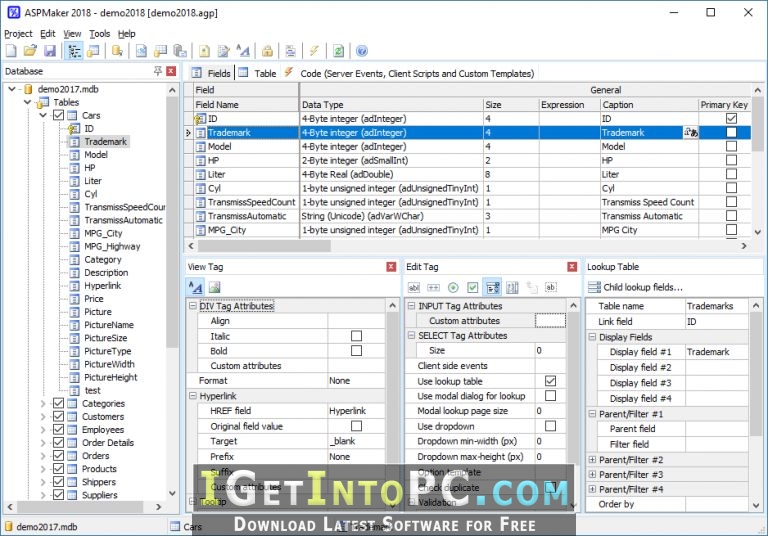Collapse the Tables tree node
Viewport: 768px width, 536px height.
(27, 102)
